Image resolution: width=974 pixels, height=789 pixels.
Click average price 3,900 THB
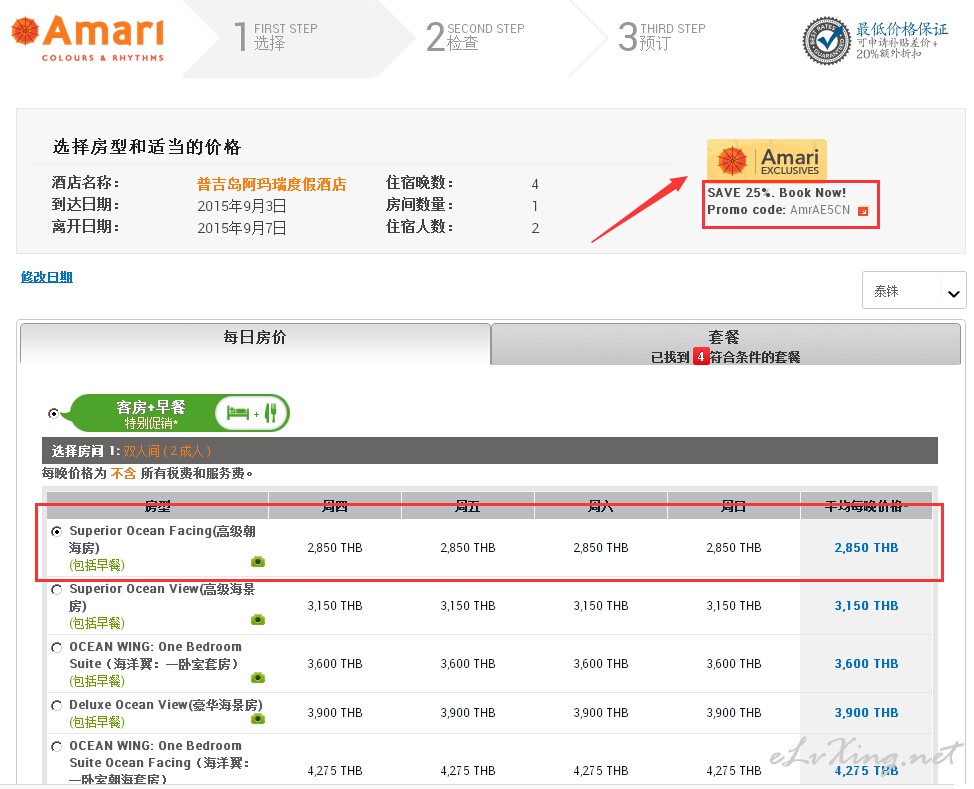[866, 713]
